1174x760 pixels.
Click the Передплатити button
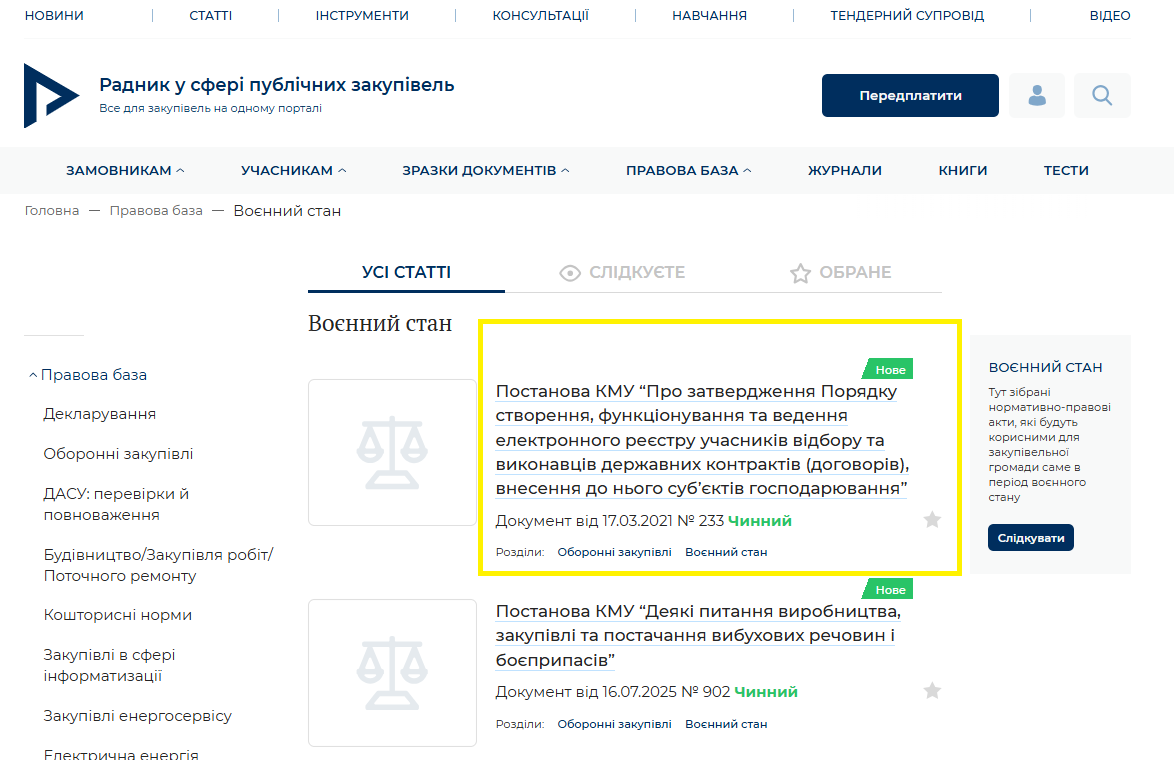click(910, 95)
